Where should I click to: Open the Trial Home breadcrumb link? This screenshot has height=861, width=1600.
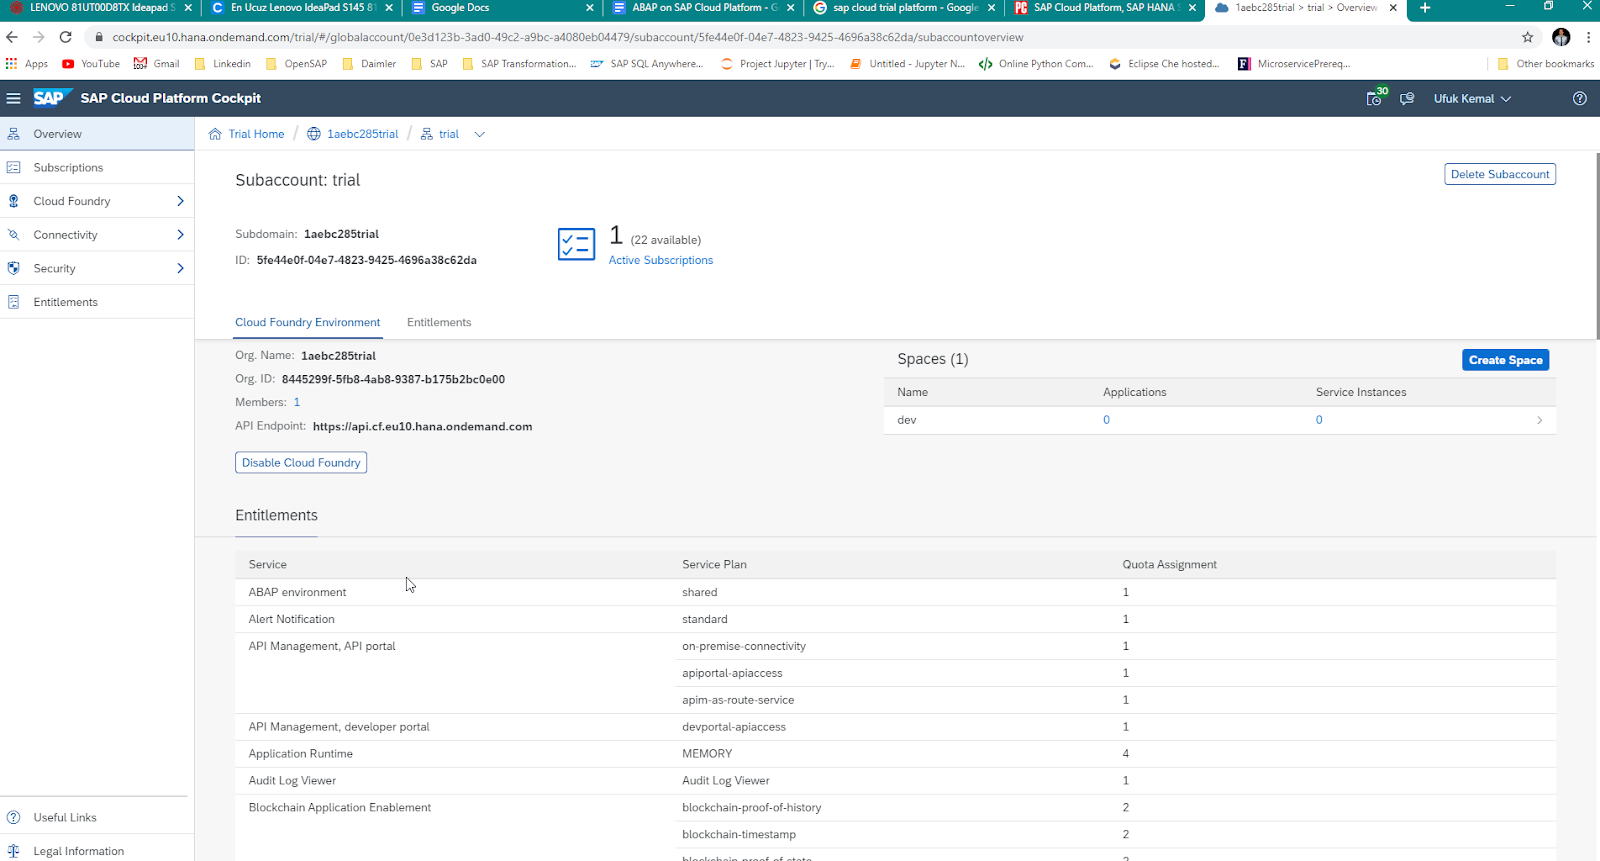[x=256, y=134]
